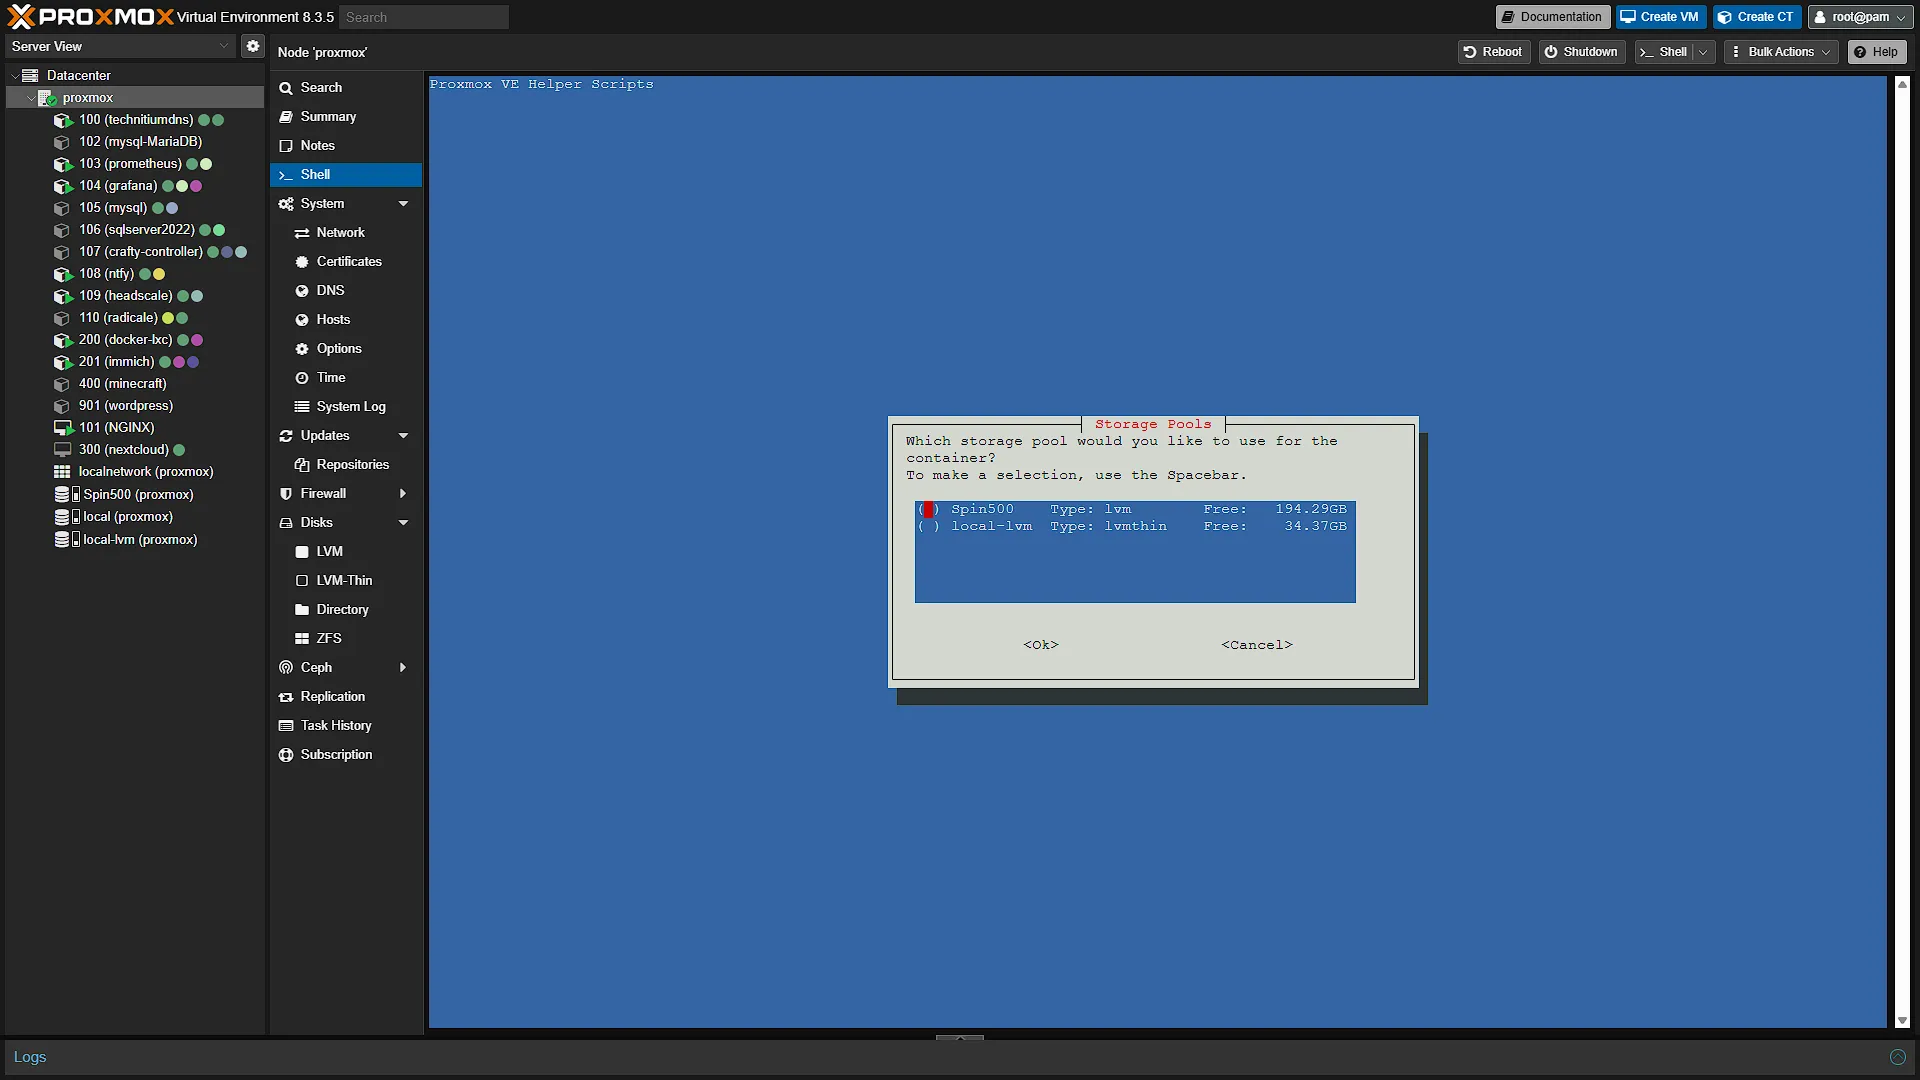Image resolution: width=1920 pixels, height=1080 pixels.
Task: Click the Datacenter server icon
Action: pyautogui.click(x=30, y=75)
